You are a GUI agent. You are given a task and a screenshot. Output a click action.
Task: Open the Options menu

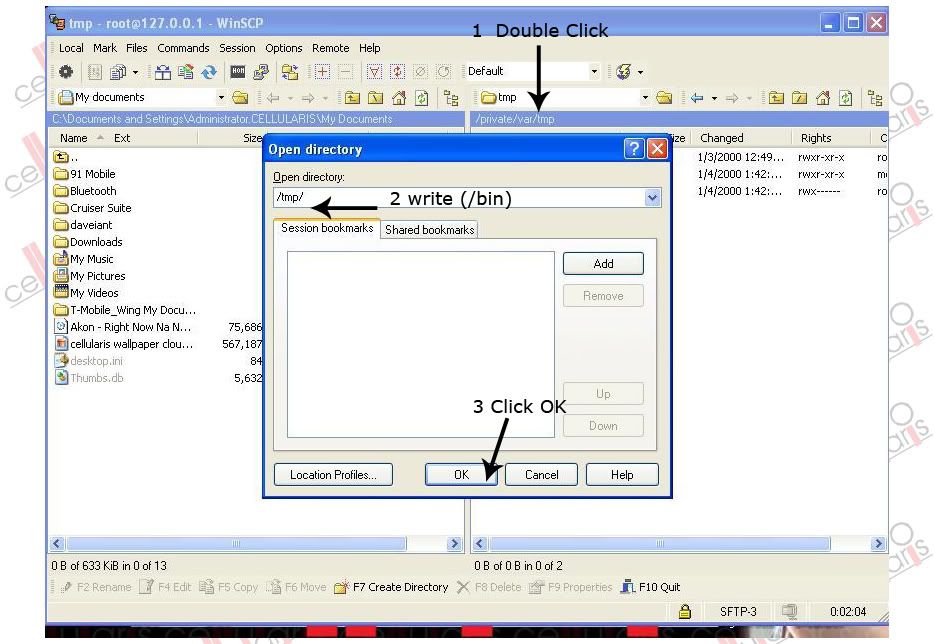tap(284, 48)
